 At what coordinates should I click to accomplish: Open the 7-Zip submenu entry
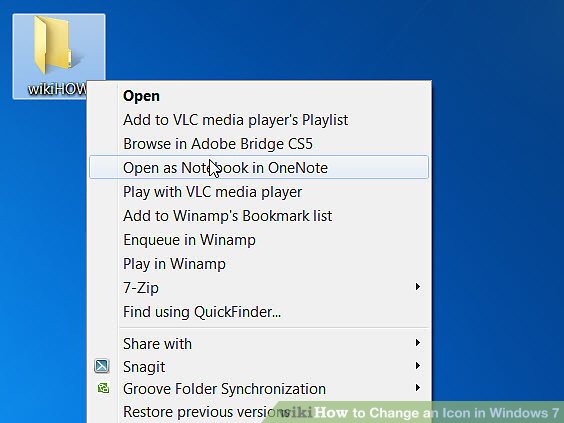tap(259, 288)
